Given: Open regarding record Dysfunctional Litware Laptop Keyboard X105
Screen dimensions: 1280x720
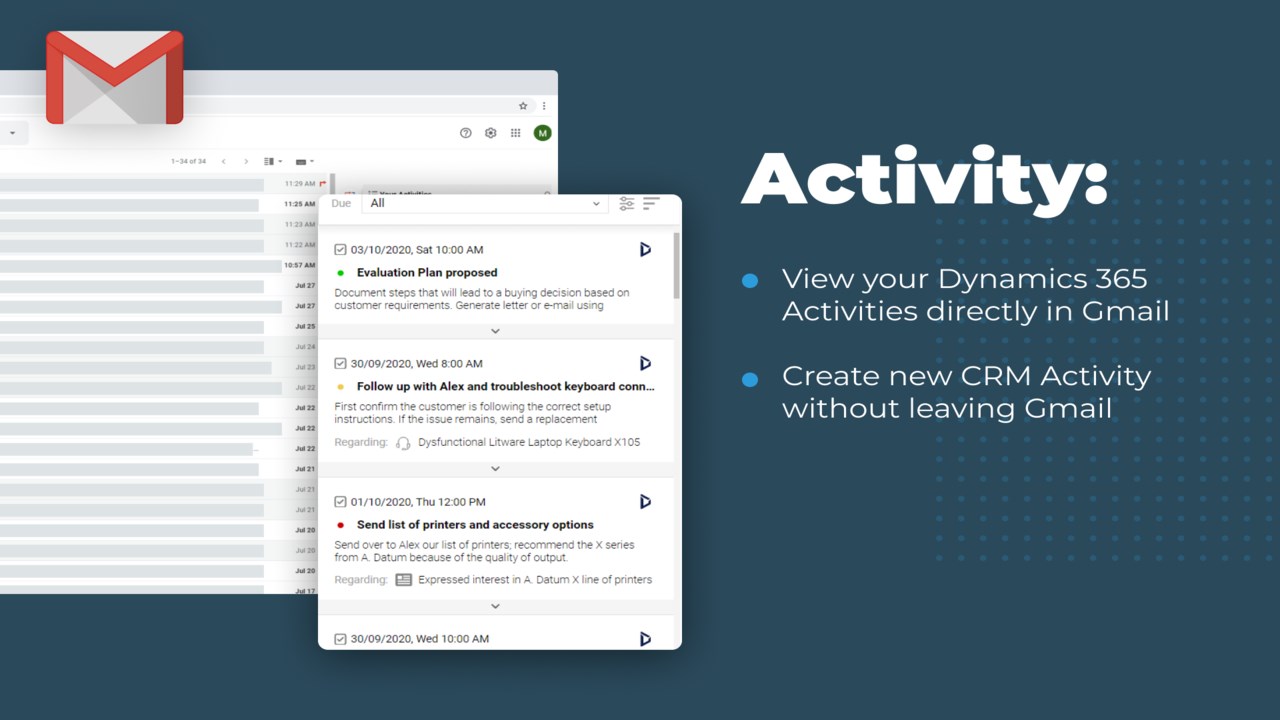Looking at the screenshot, I should pos(529,442).
